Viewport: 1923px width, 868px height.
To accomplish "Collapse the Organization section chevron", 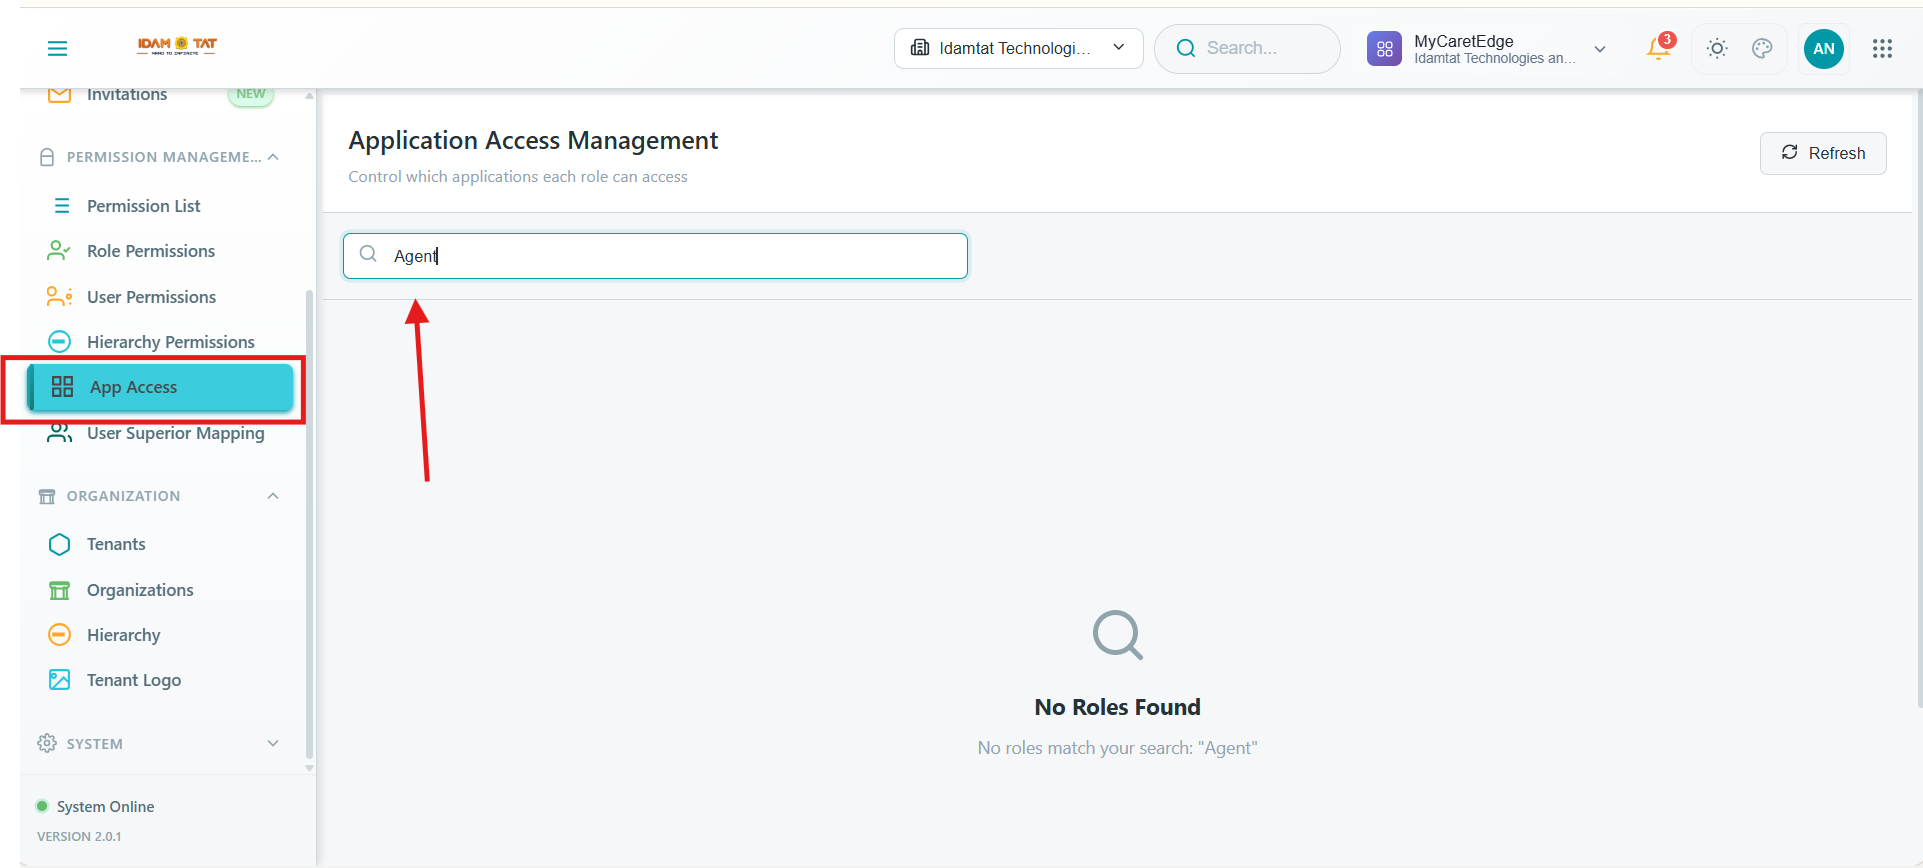I will (x=273, y=496).
